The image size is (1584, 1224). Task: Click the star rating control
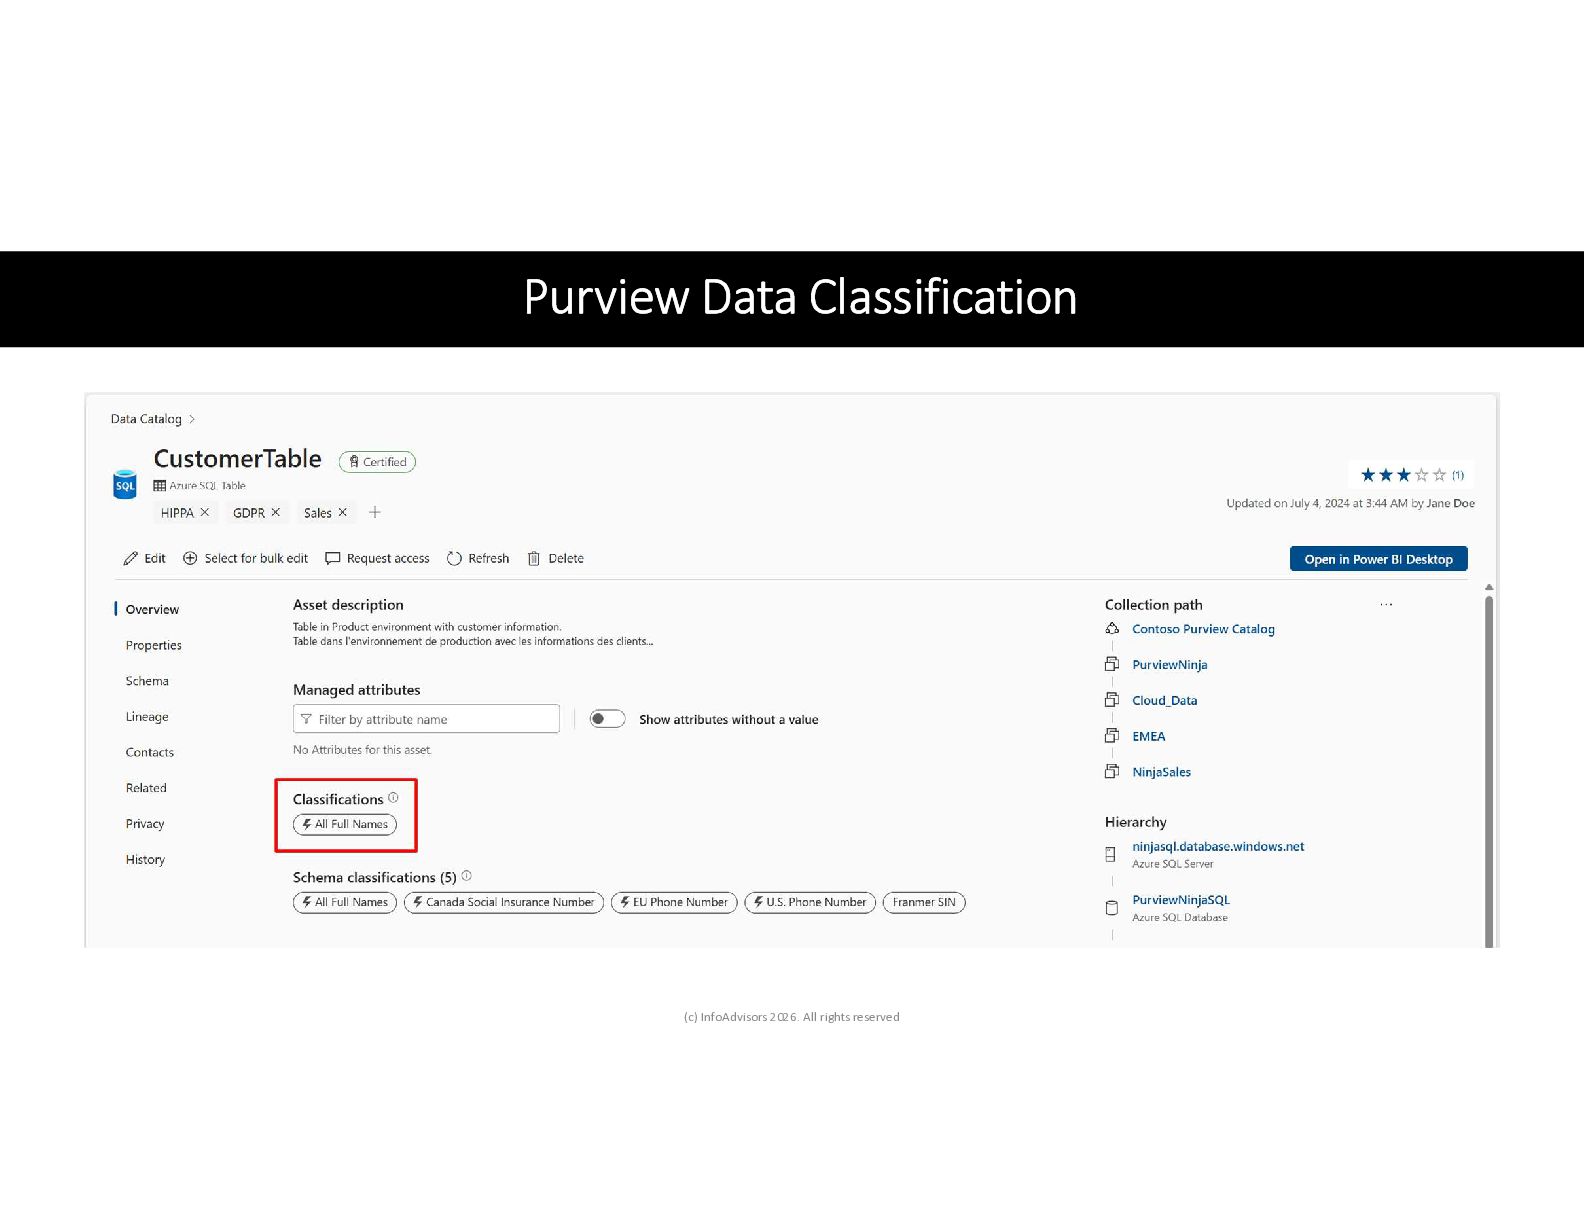point(1403,475)
